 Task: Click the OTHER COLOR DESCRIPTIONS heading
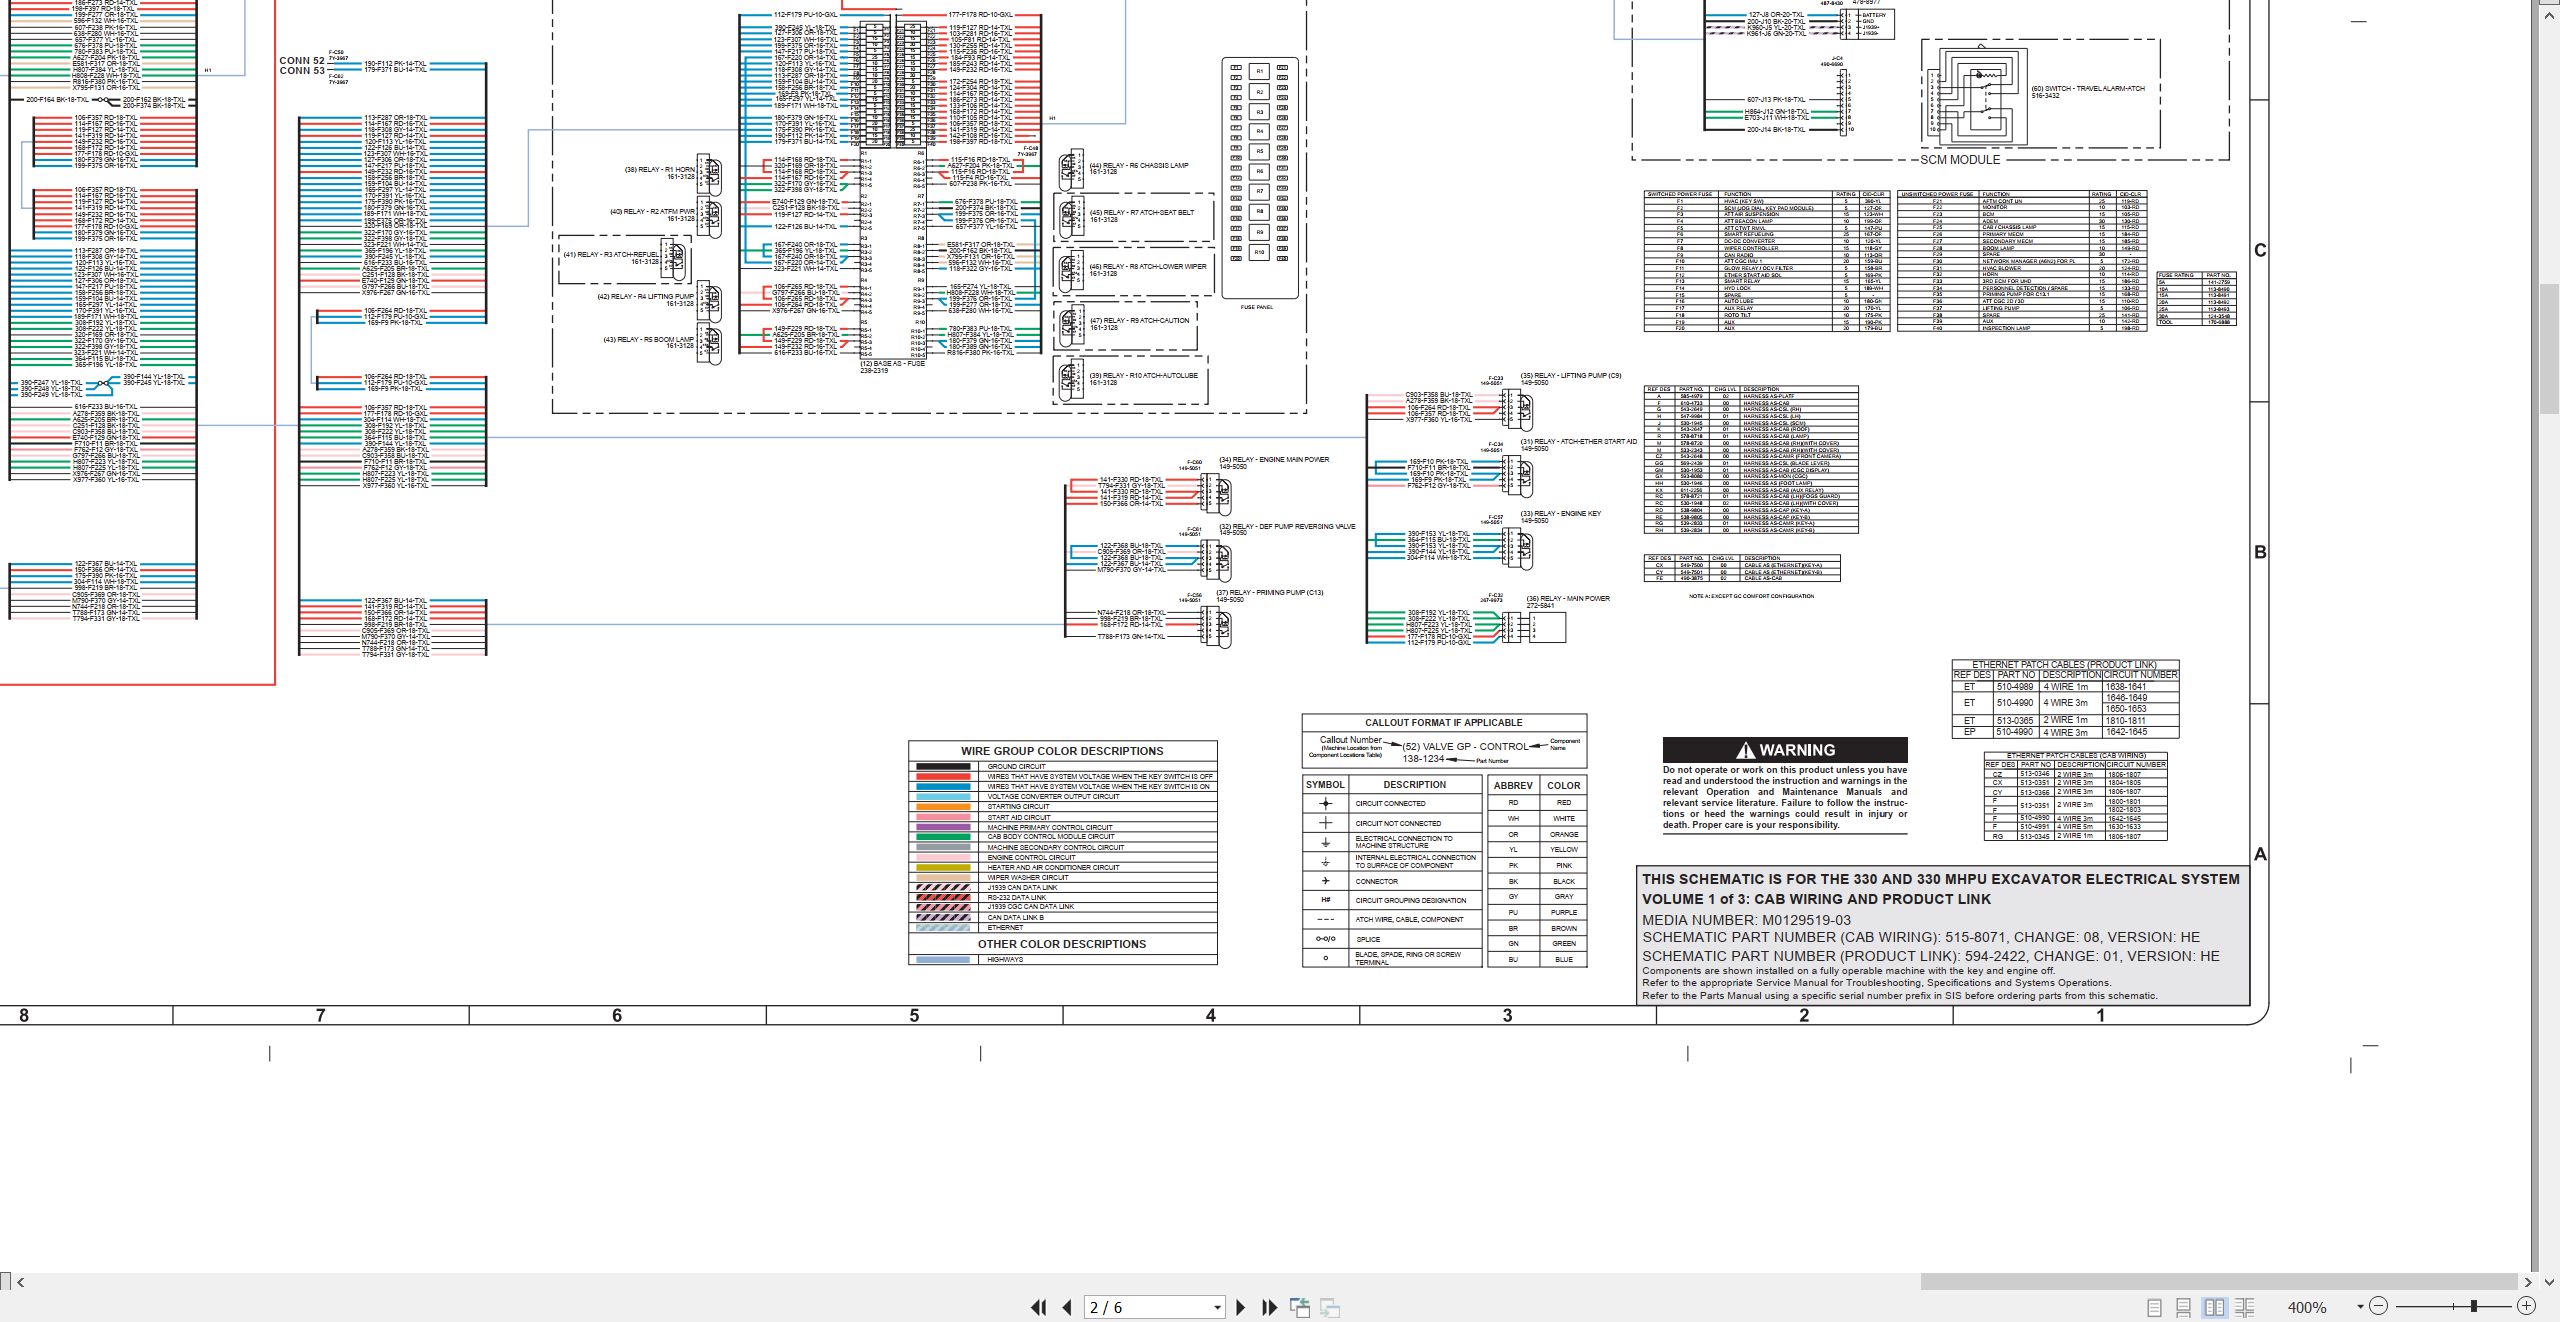pyautogui.click(x=1062, y=944)
